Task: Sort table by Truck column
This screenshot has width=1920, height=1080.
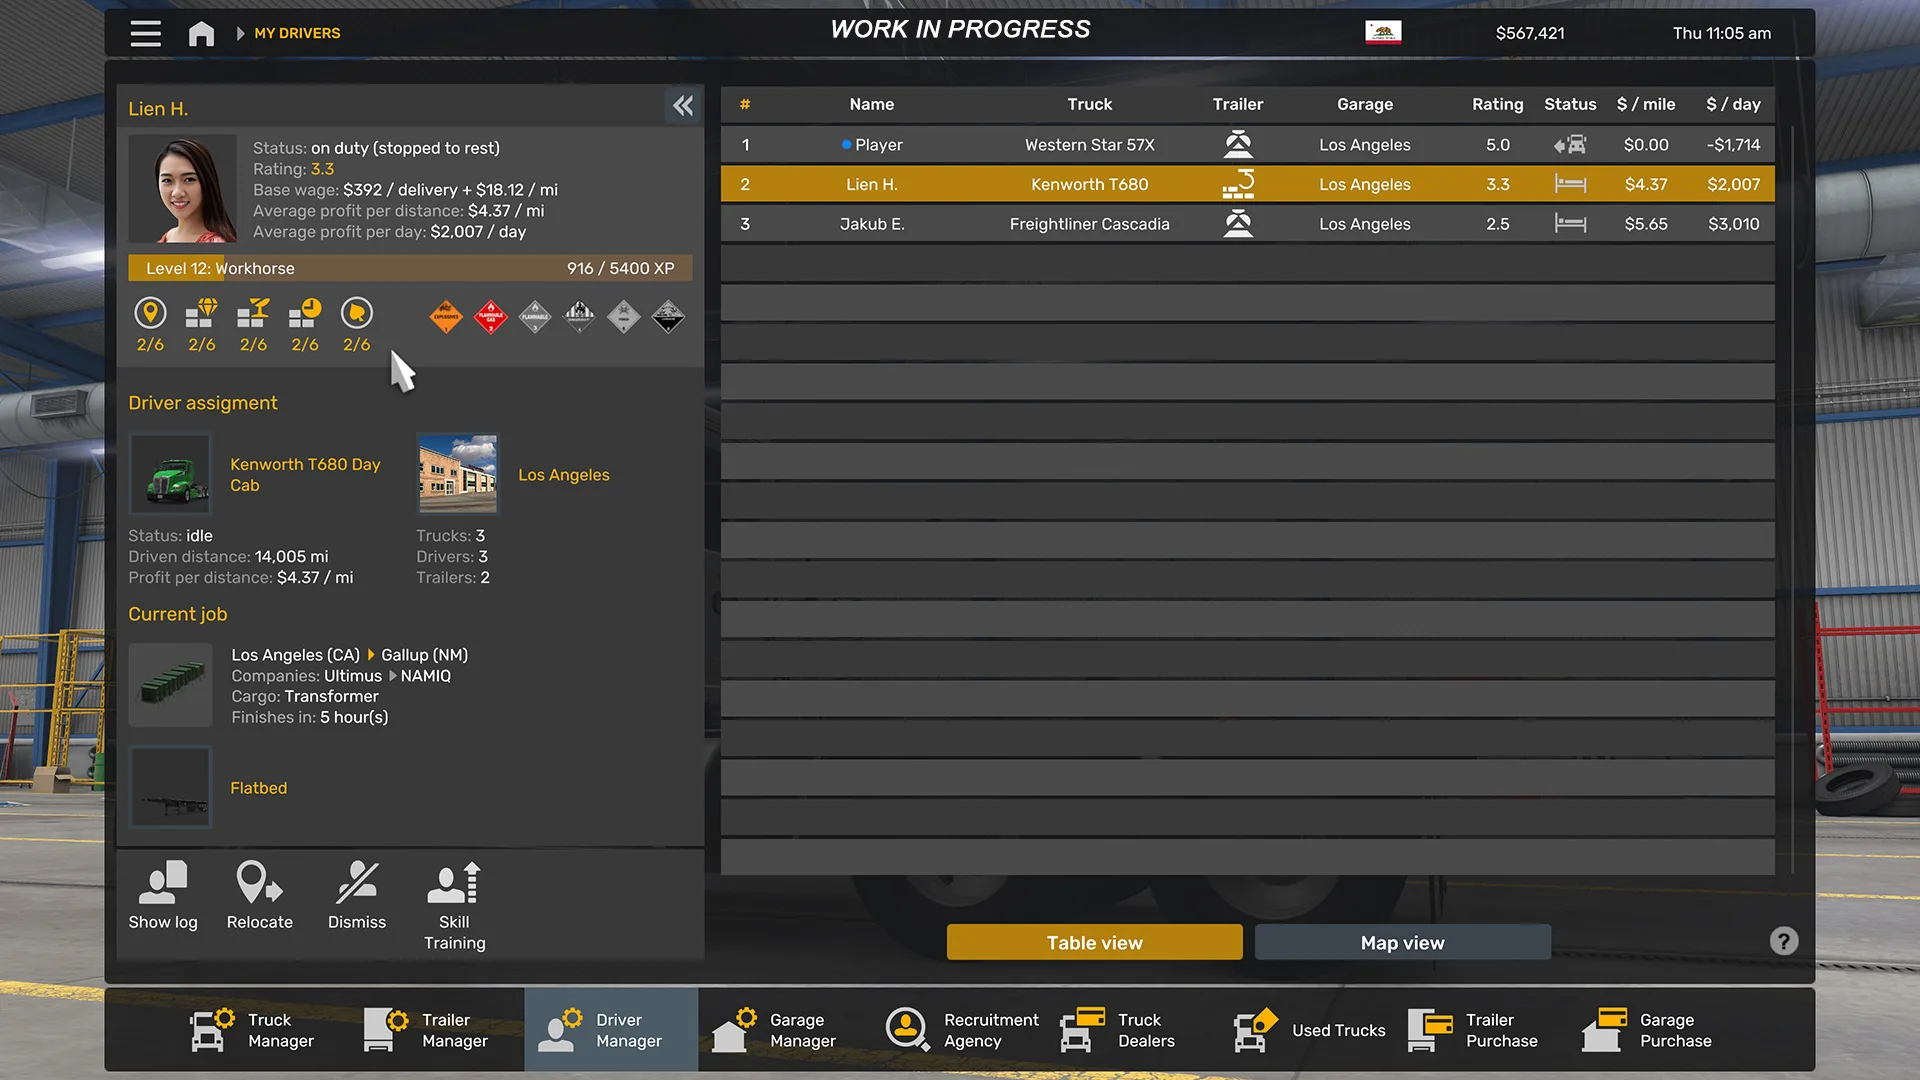Action: (1090, 104)
